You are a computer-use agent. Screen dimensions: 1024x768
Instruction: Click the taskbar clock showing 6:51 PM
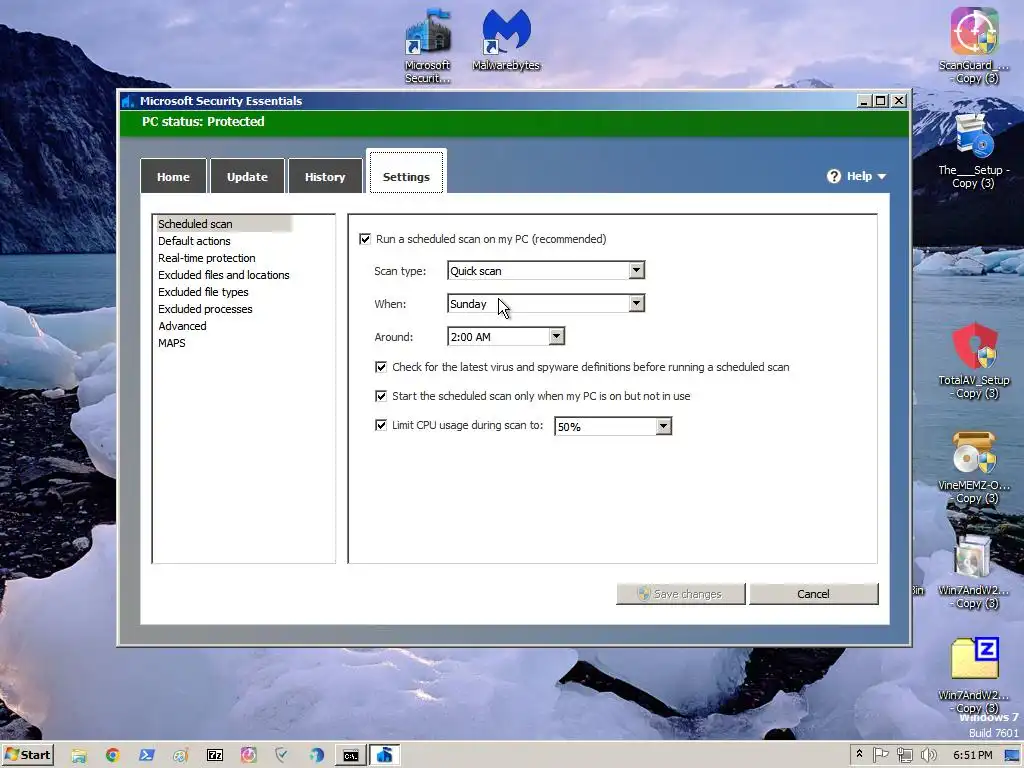click(x=972, y=756)
